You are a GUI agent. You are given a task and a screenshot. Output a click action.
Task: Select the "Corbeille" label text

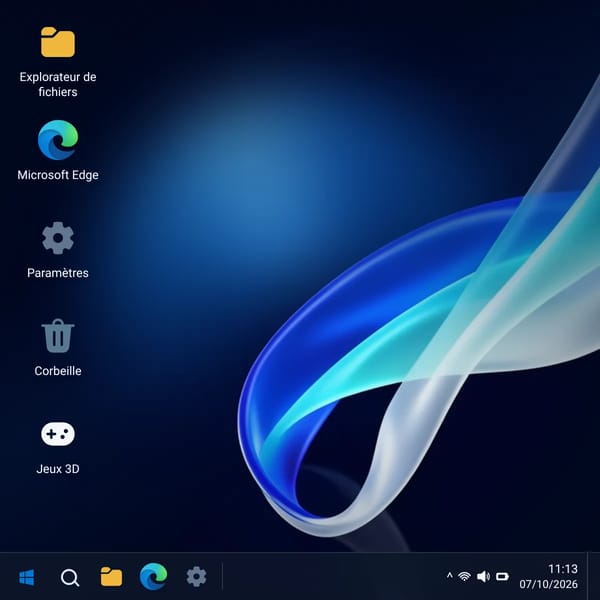(x=58, y=371)
